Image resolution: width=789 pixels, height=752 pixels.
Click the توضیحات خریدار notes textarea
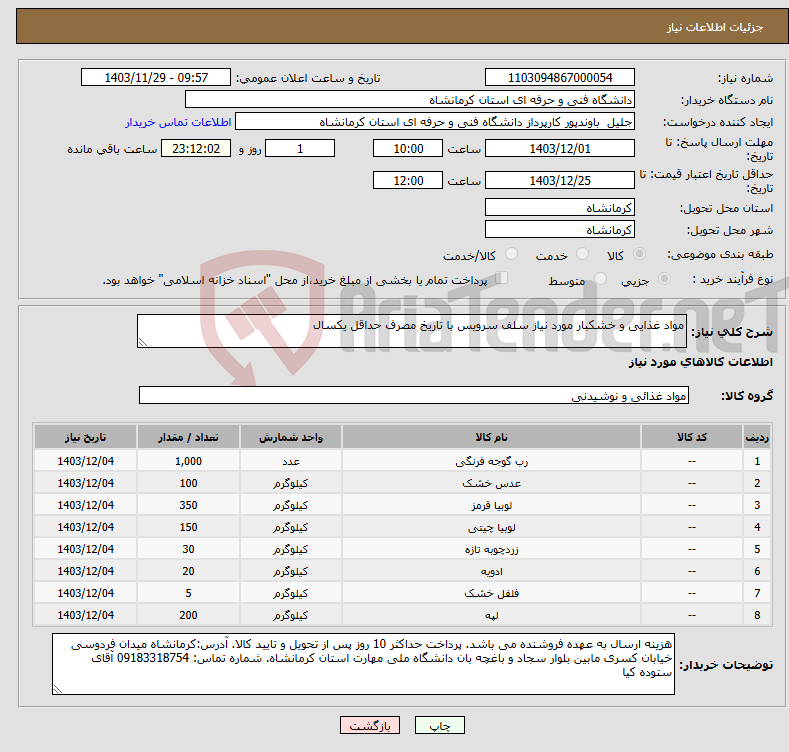(x=363, y=664)
